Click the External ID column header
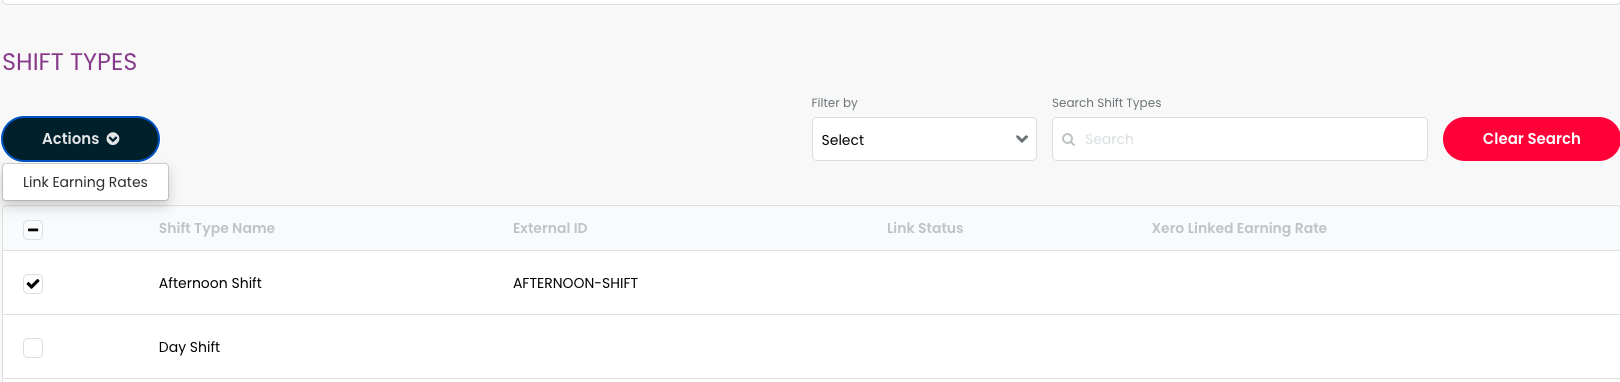Screen dimensions: 1620x382 tap(550, 228)
